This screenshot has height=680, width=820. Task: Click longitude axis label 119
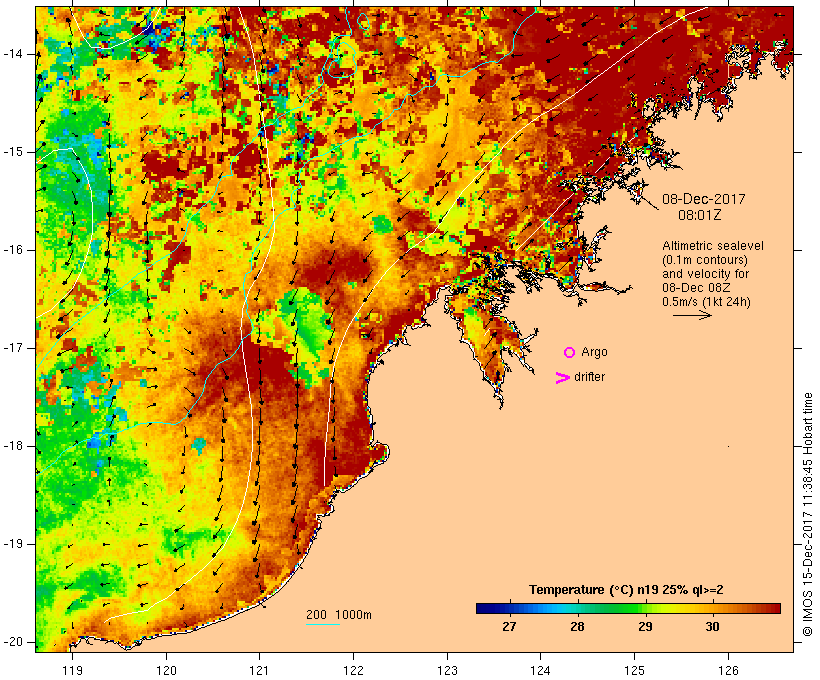click(72, 671)
